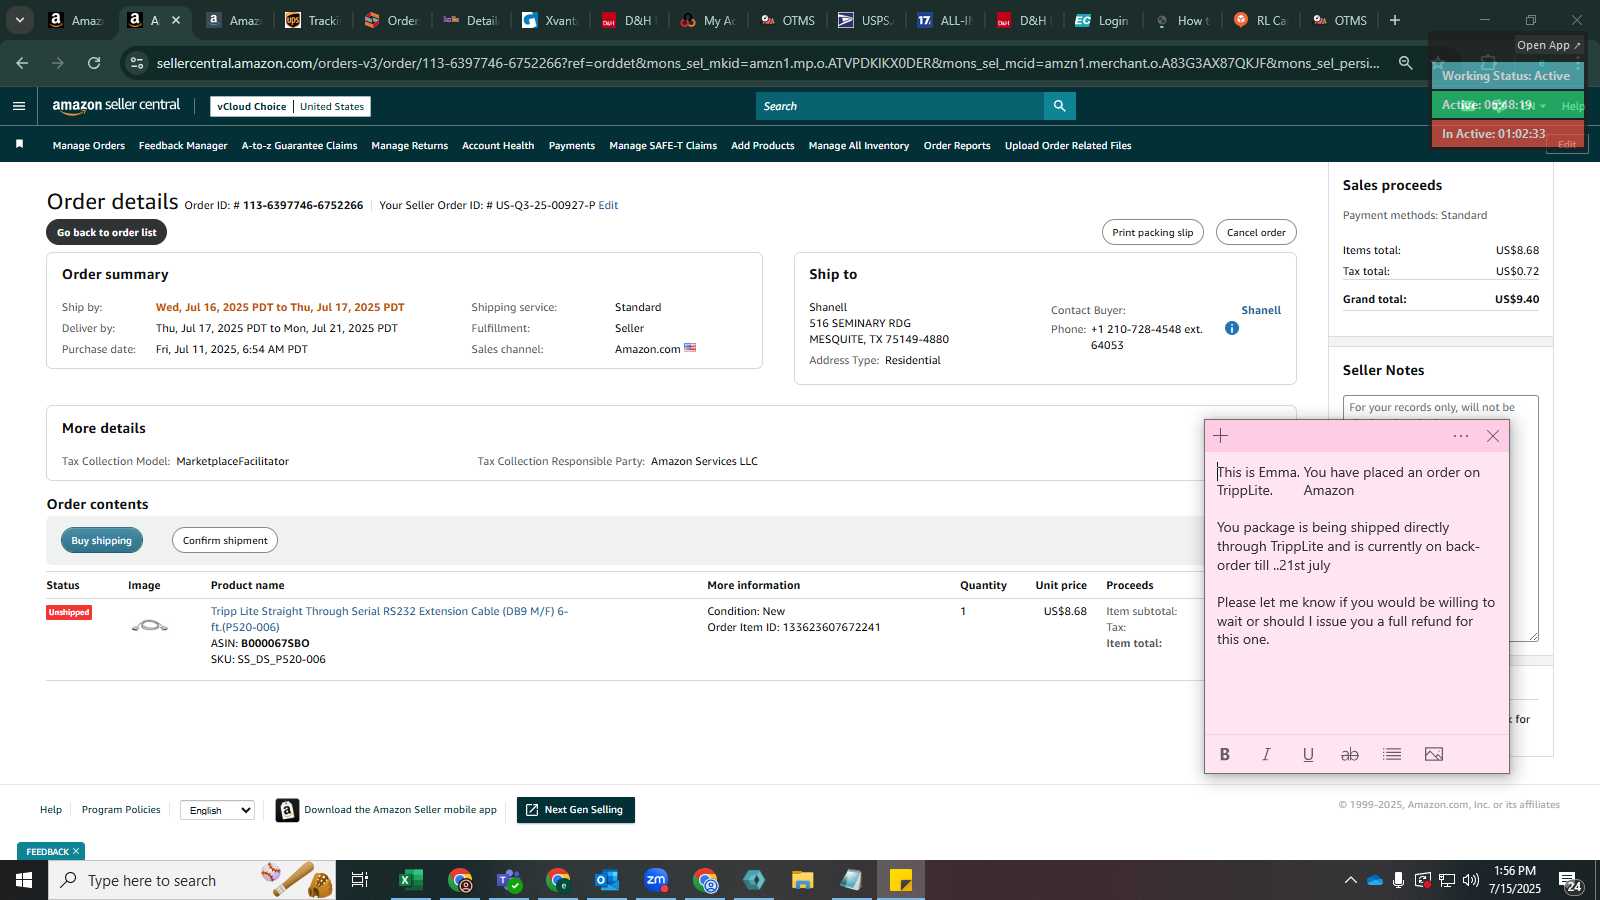
Task: Open Manage Orders menu item
Action: point(89,146)
